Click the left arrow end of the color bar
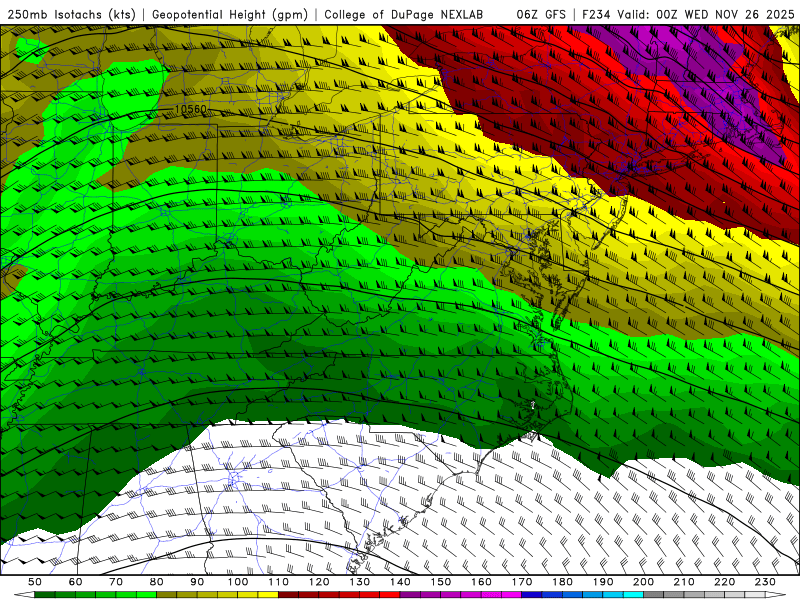The height and width of the screenshot is (600, 800). 24,595
